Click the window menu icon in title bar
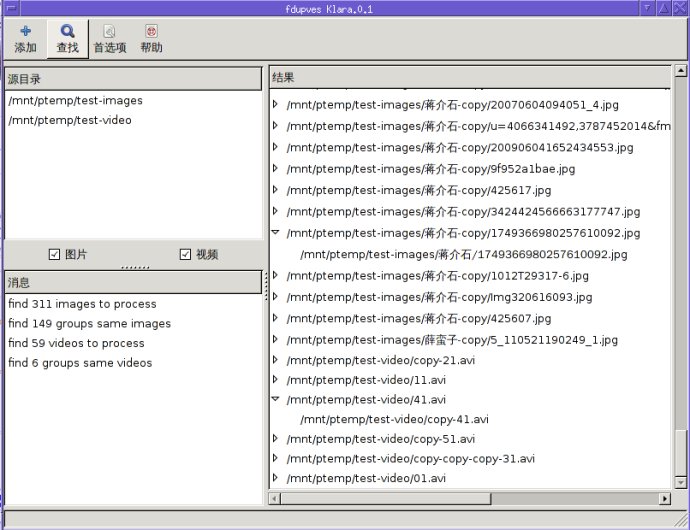Screen dimensions: 690x530 [x=8, y=8]
